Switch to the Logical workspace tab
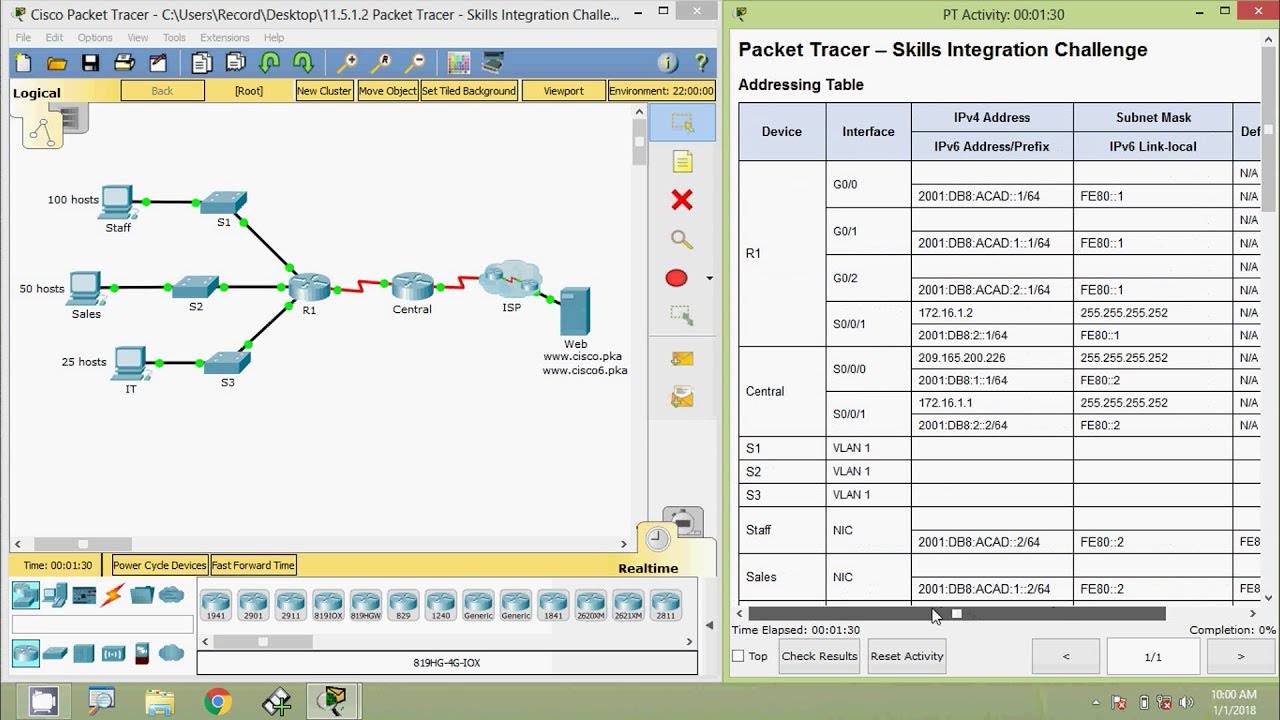 click(37, 93)
